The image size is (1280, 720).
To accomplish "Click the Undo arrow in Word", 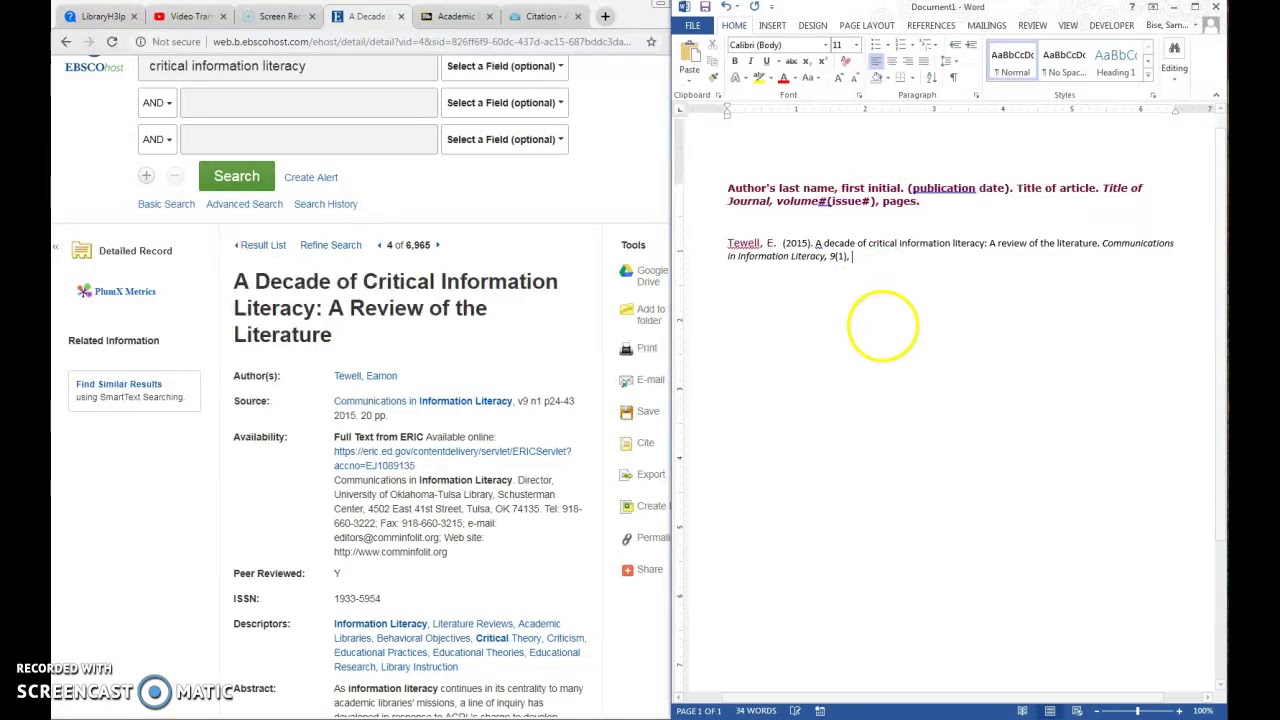I will pos(726,7).
